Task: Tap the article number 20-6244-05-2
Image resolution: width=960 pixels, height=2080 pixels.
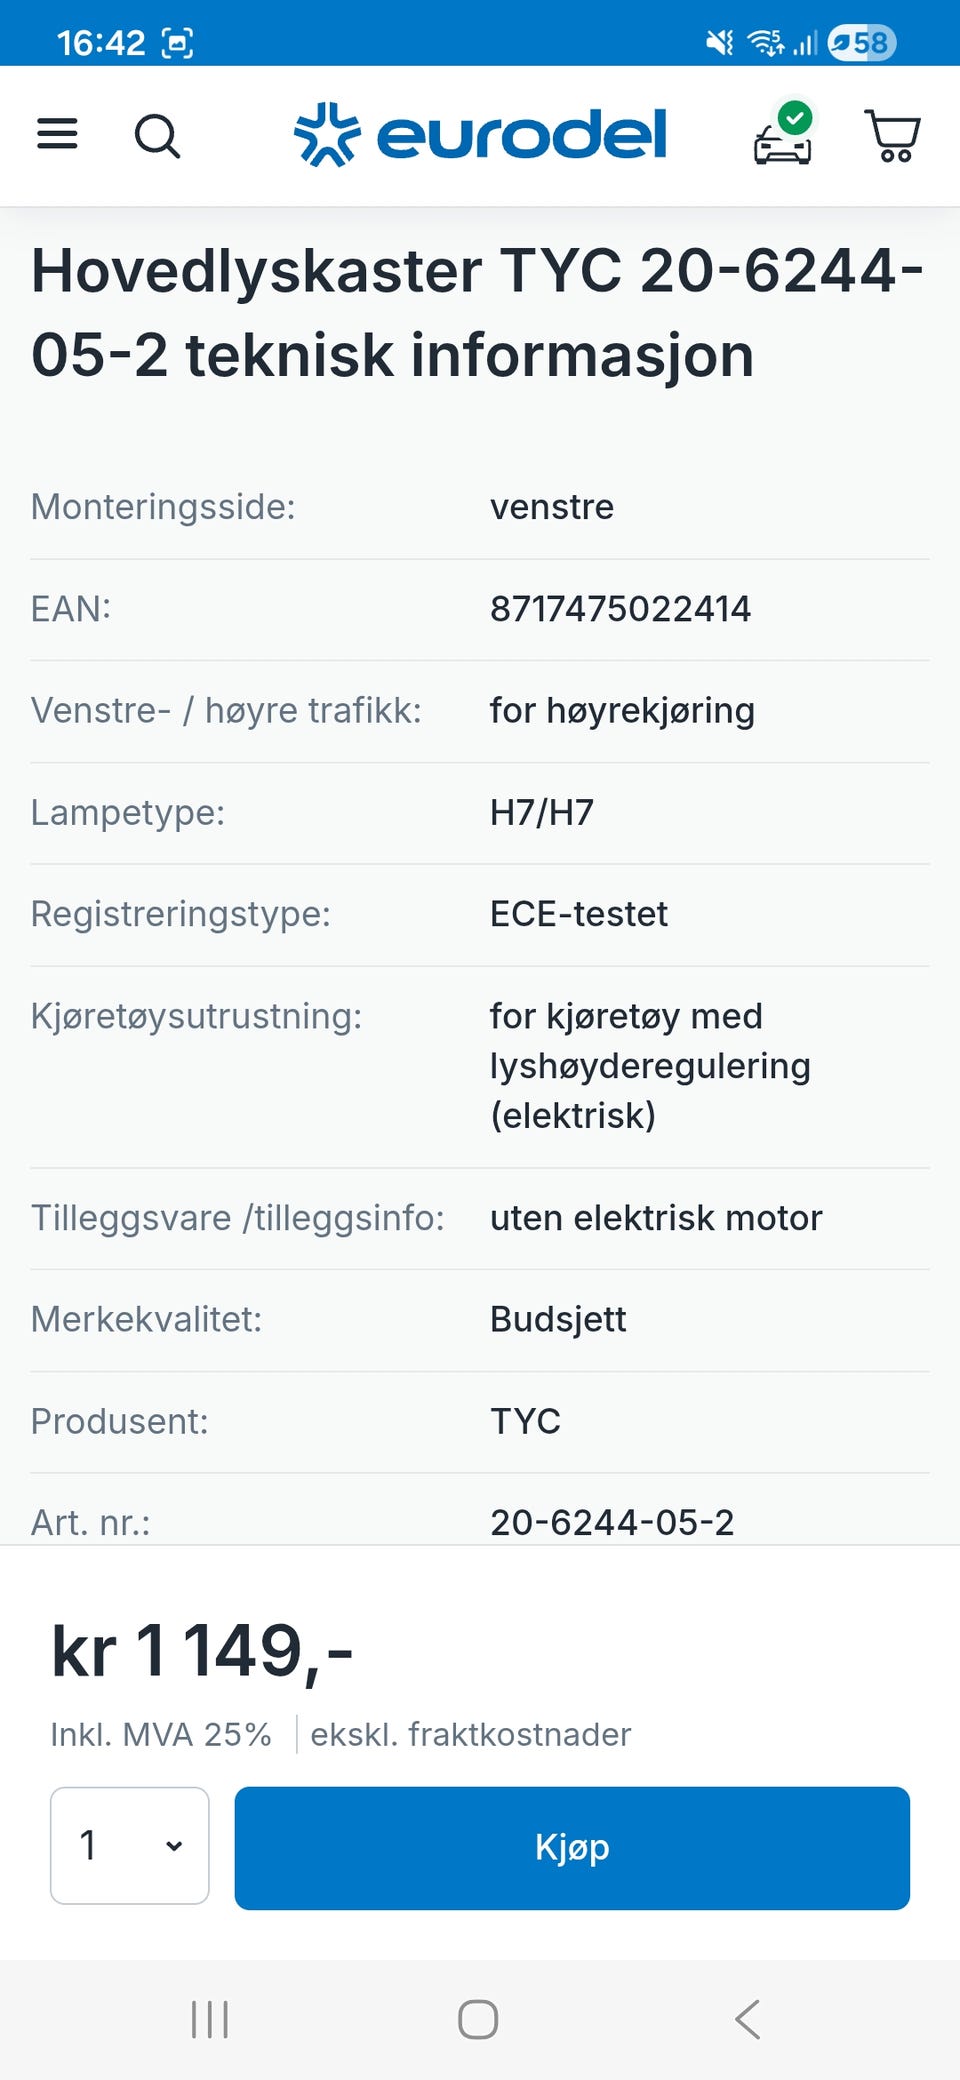Action: [x=612, y=1522]
